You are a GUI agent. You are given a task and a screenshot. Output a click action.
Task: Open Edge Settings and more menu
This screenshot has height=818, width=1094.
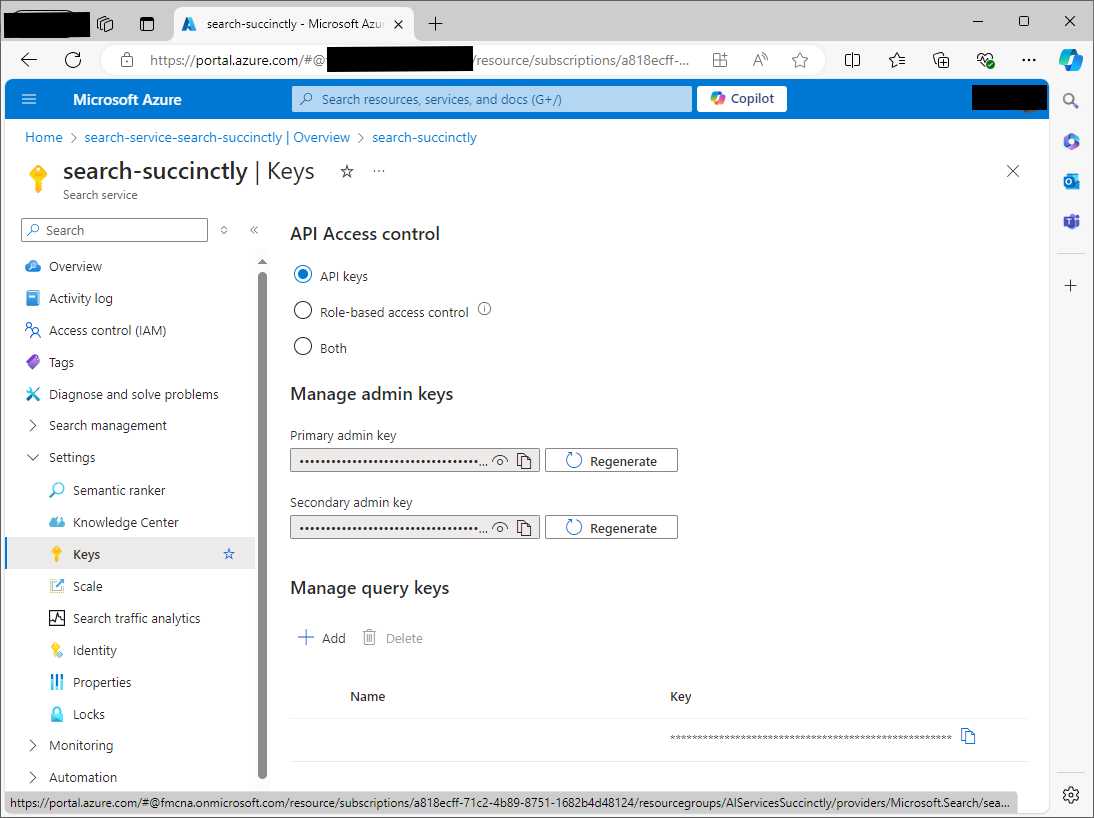pos(1028,60)
